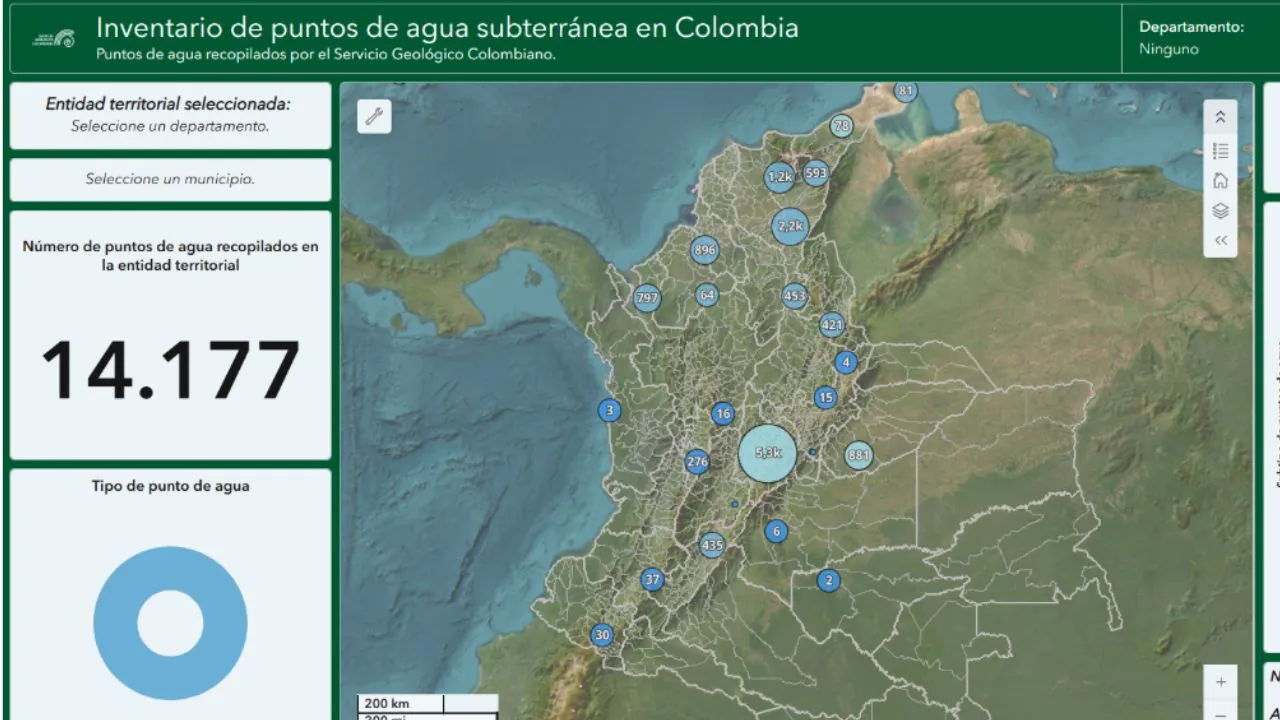The height and width of the screenshot is (720, 1280).
Task: Click the Servicio Geológico Colombiano logo
Action: click(x=54, y=38)
